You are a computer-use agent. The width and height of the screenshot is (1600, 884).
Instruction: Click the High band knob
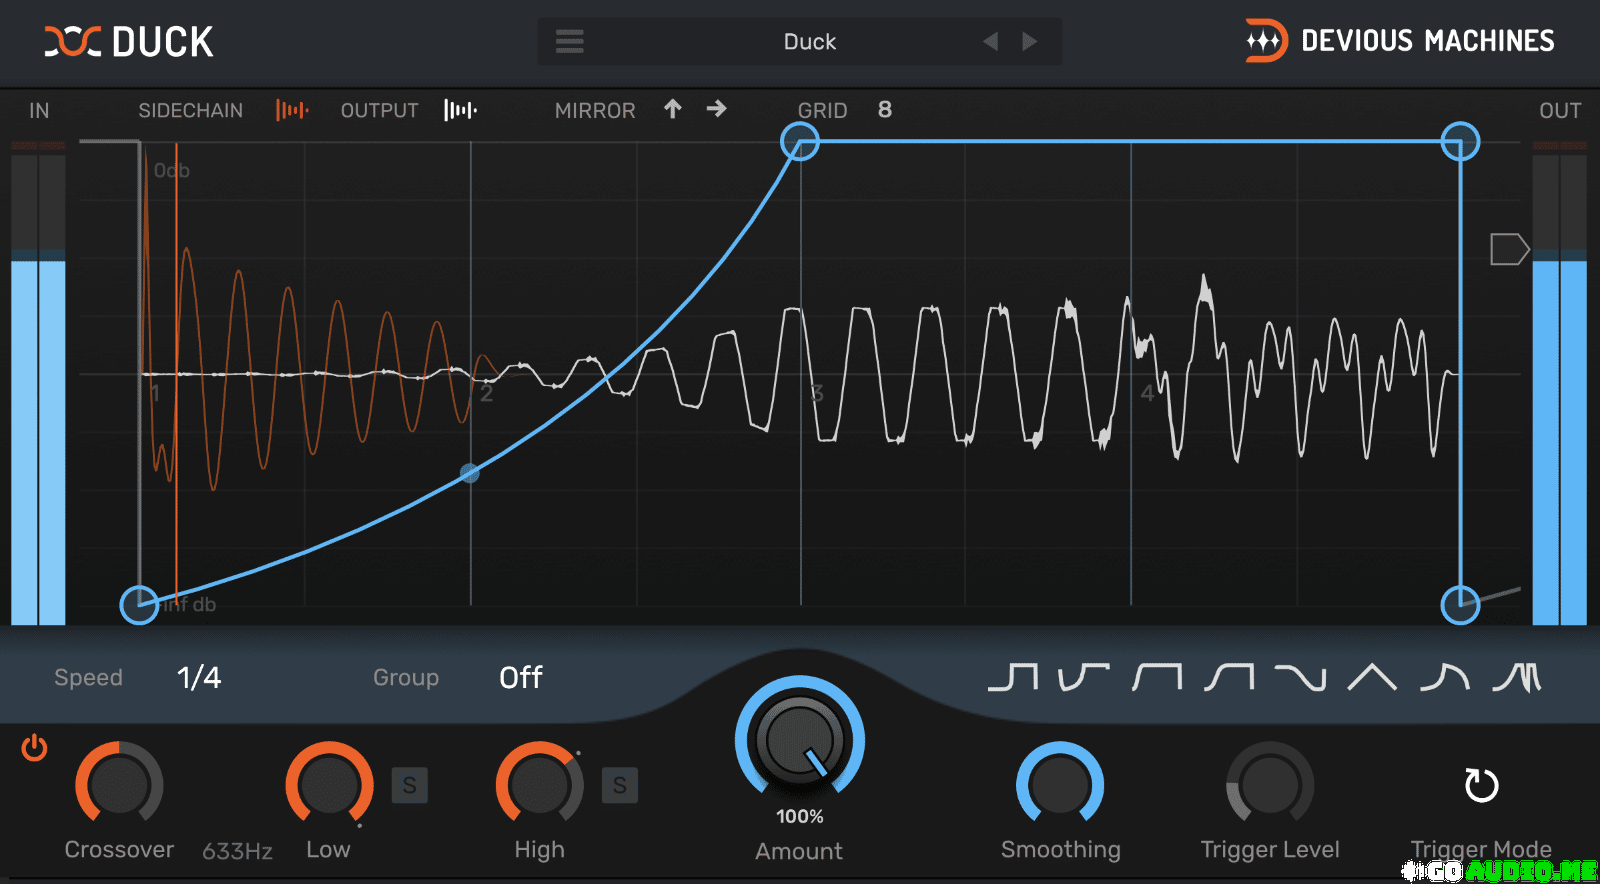tap(539, 785)
